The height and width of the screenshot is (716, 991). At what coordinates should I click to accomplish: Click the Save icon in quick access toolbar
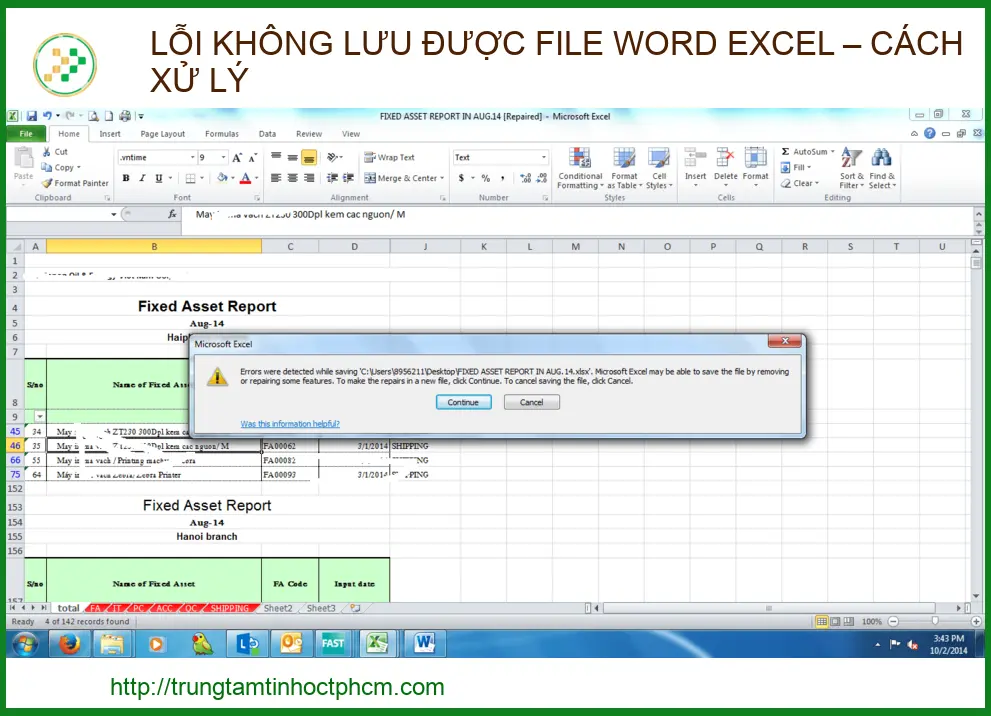click(32, 116)
